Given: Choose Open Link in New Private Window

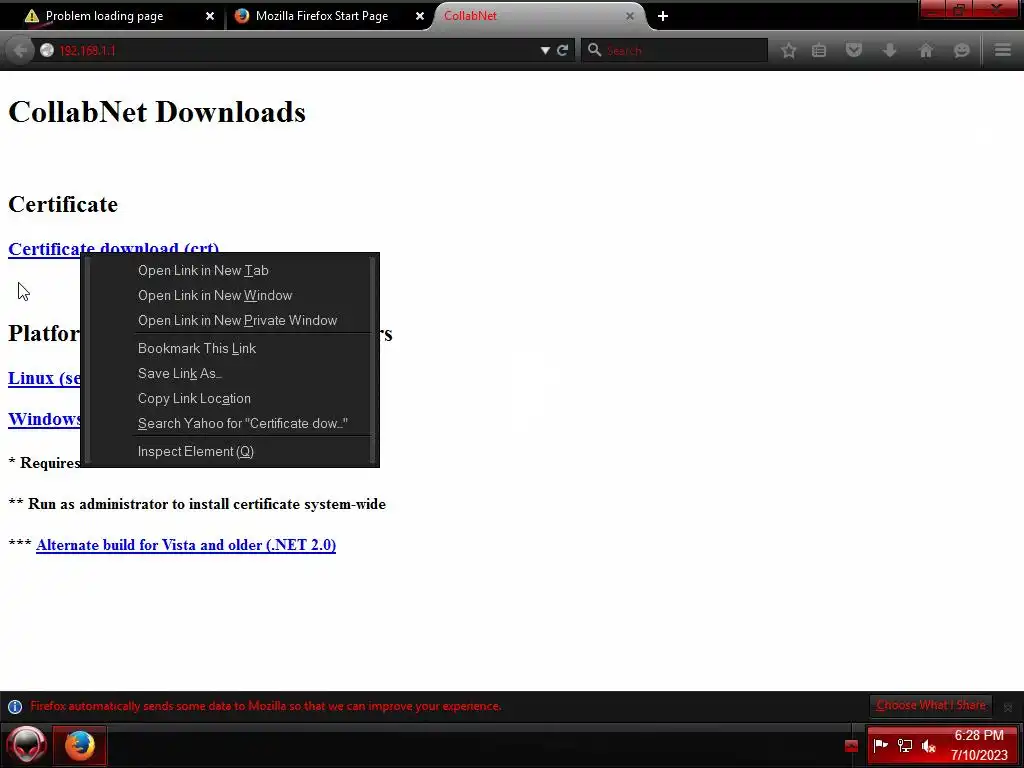Looking at the screenshot, I should [x=229, y=320].
